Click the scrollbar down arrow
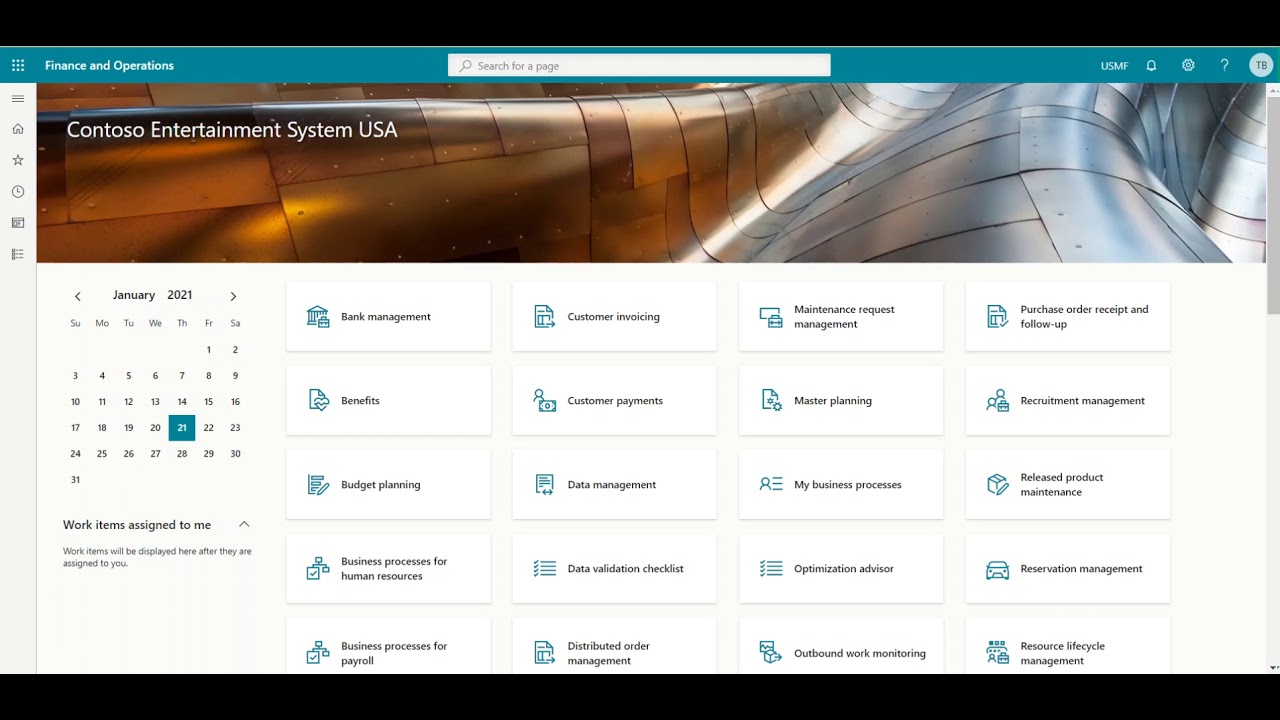 tap(1273, 667)
